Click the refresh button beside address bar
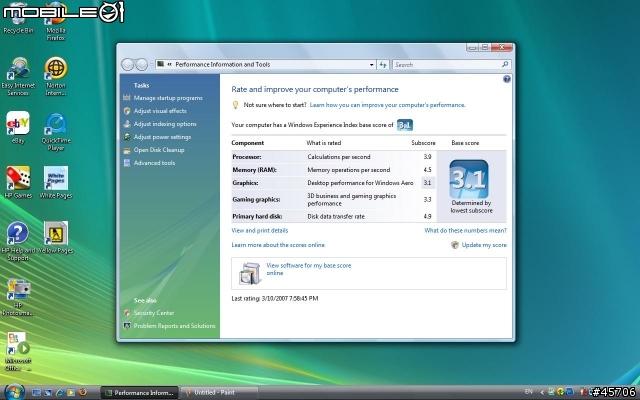The height and width of the screenshot is (400, 640). tap(382, 64)
